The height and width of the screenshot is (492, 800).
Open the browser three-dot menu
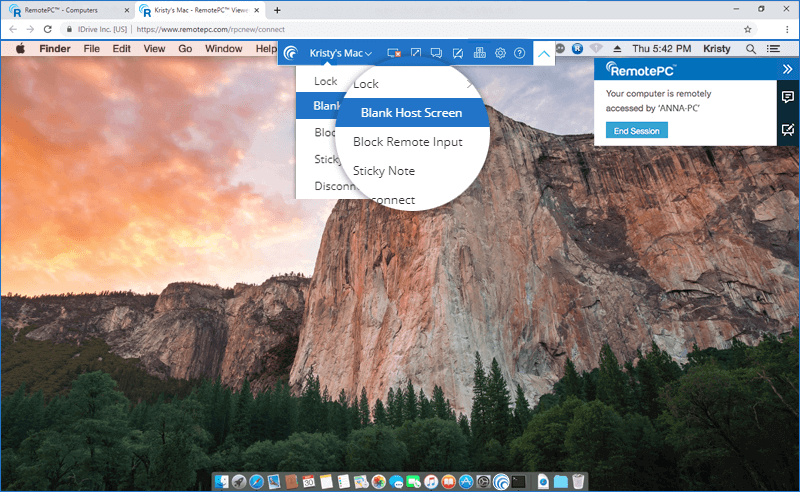[x=787, y=30]
